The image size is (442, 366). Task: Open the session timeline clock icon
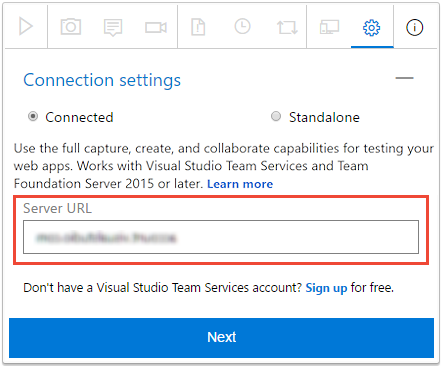(242, 26)
